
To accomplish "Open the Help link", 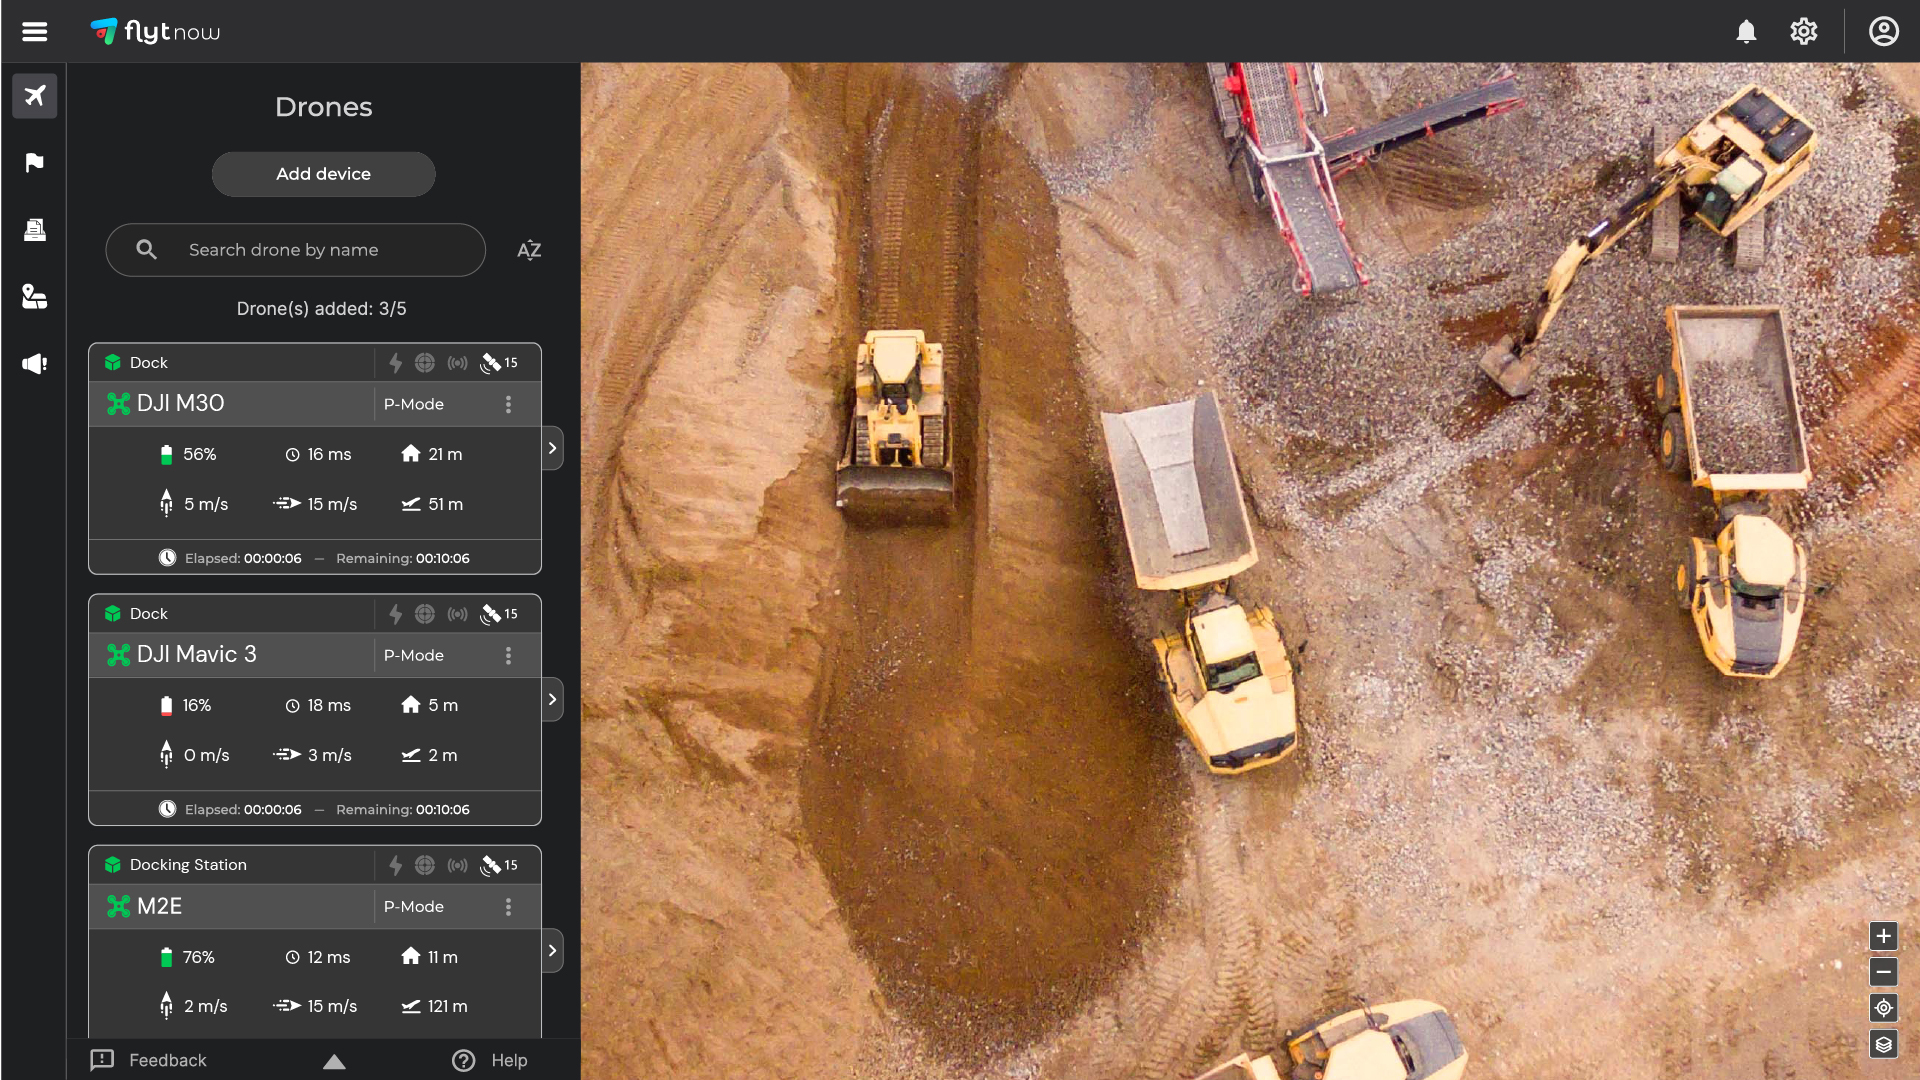I will (x=490, y=1060).
